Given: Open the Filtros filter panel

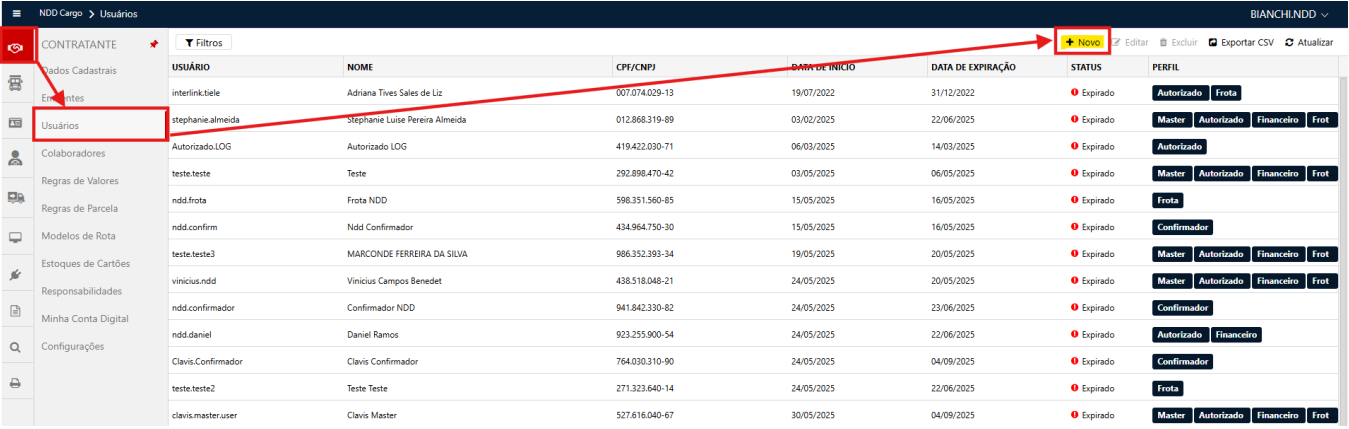Looking at the screenshot, I should [x=203, y=43].
